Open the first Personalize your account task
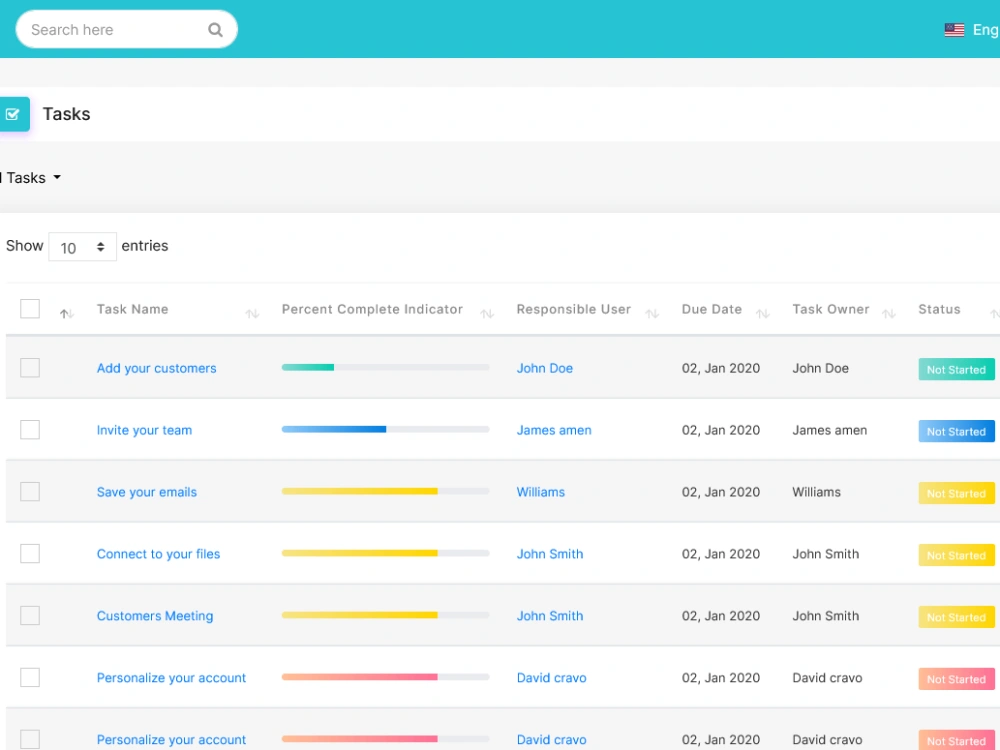 tap(171, 677)
